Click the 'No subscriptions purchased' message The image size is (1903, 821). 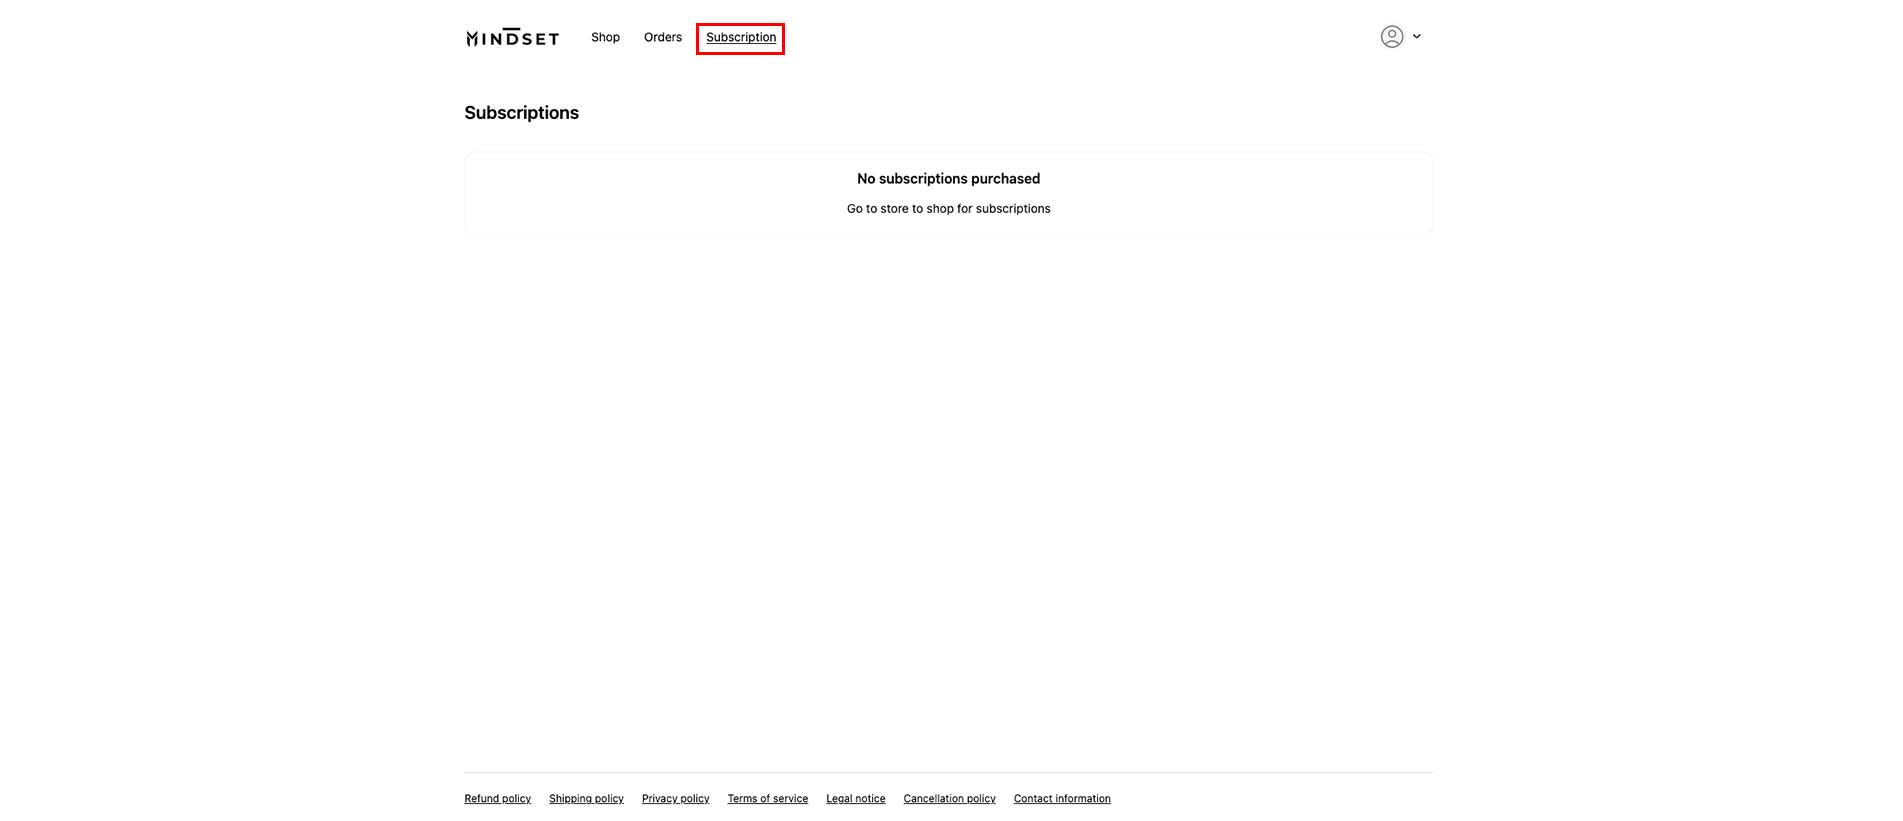tap(948, 179)
